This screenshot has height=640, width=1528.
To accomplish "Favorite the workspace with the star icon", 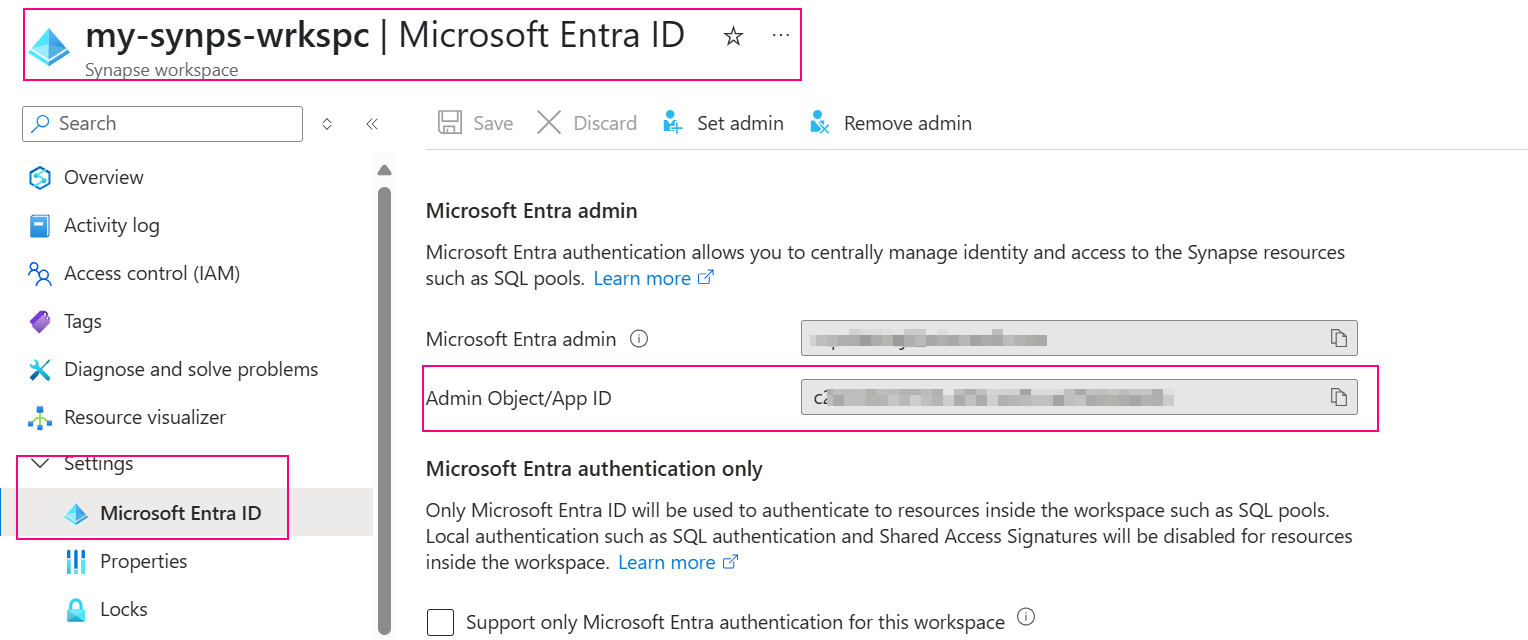I will coord(733,37).
